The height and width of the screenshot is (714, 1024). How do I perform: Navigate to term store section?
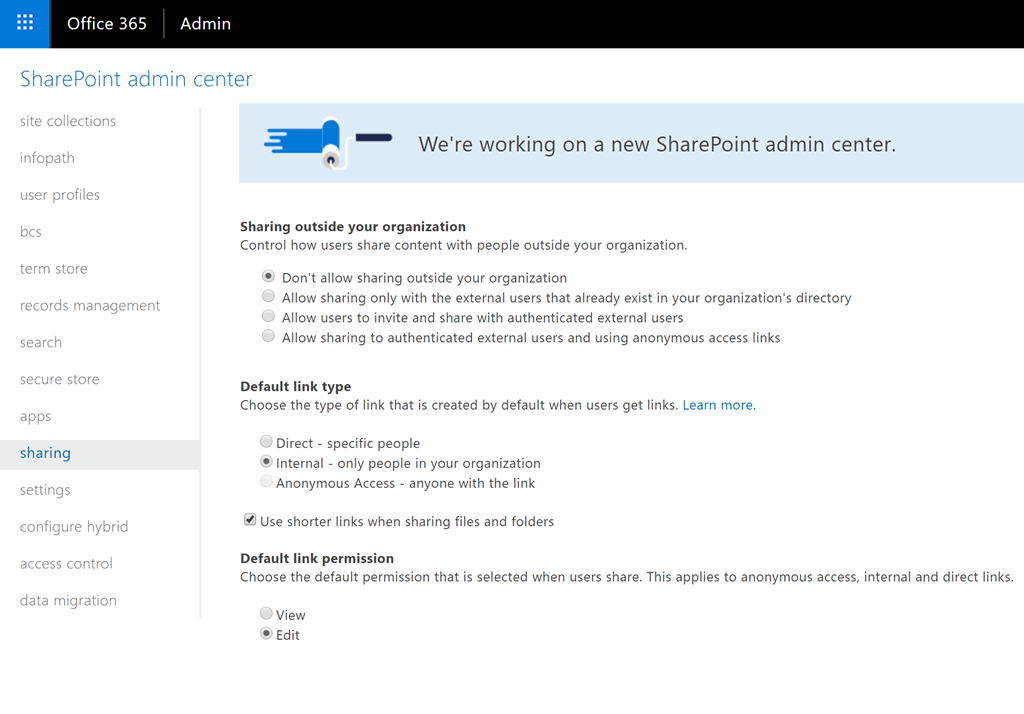[x=54, y=269]
